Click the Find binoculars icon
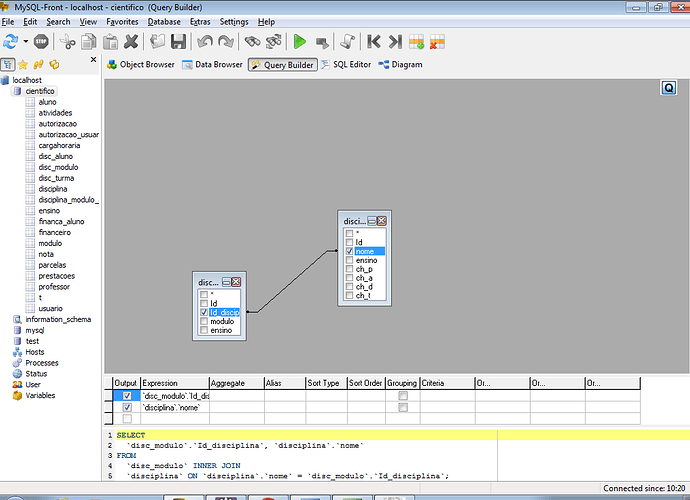Image resolution: width=690 pixels, height=500 pixels. (x=253, y=42)
